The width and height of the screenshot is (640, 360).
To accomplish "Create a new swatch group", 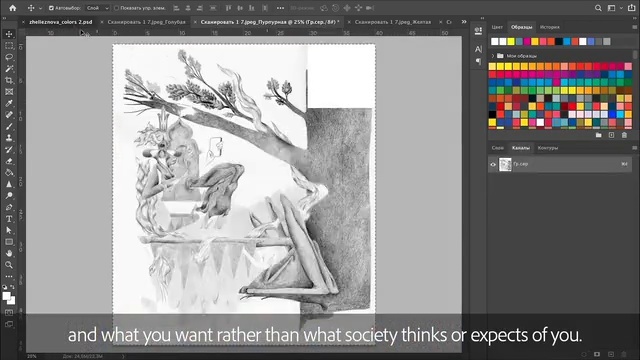I will click(598, 135).
